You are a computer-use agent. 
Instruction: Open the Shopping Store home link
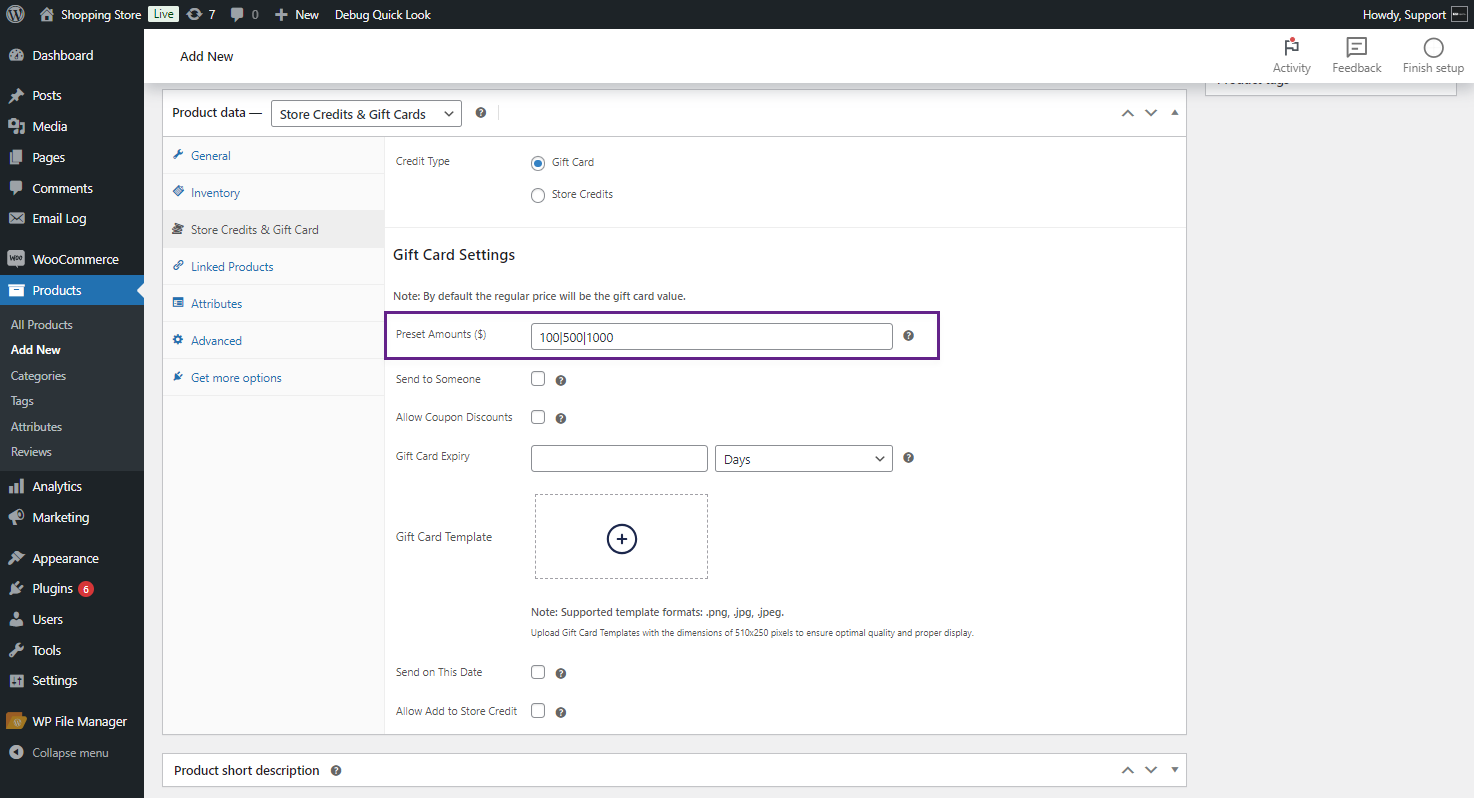tap(90, 15)
